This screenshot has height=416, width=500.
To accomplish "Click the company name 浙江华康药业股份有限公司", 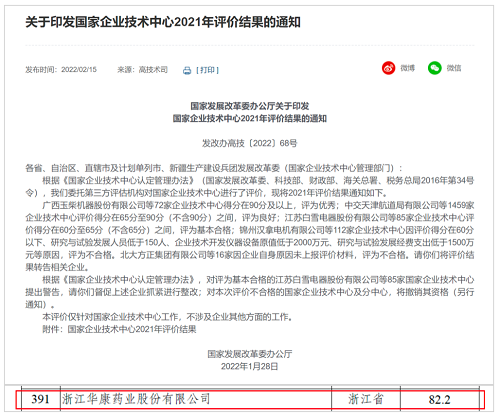I will coord(136,399).
